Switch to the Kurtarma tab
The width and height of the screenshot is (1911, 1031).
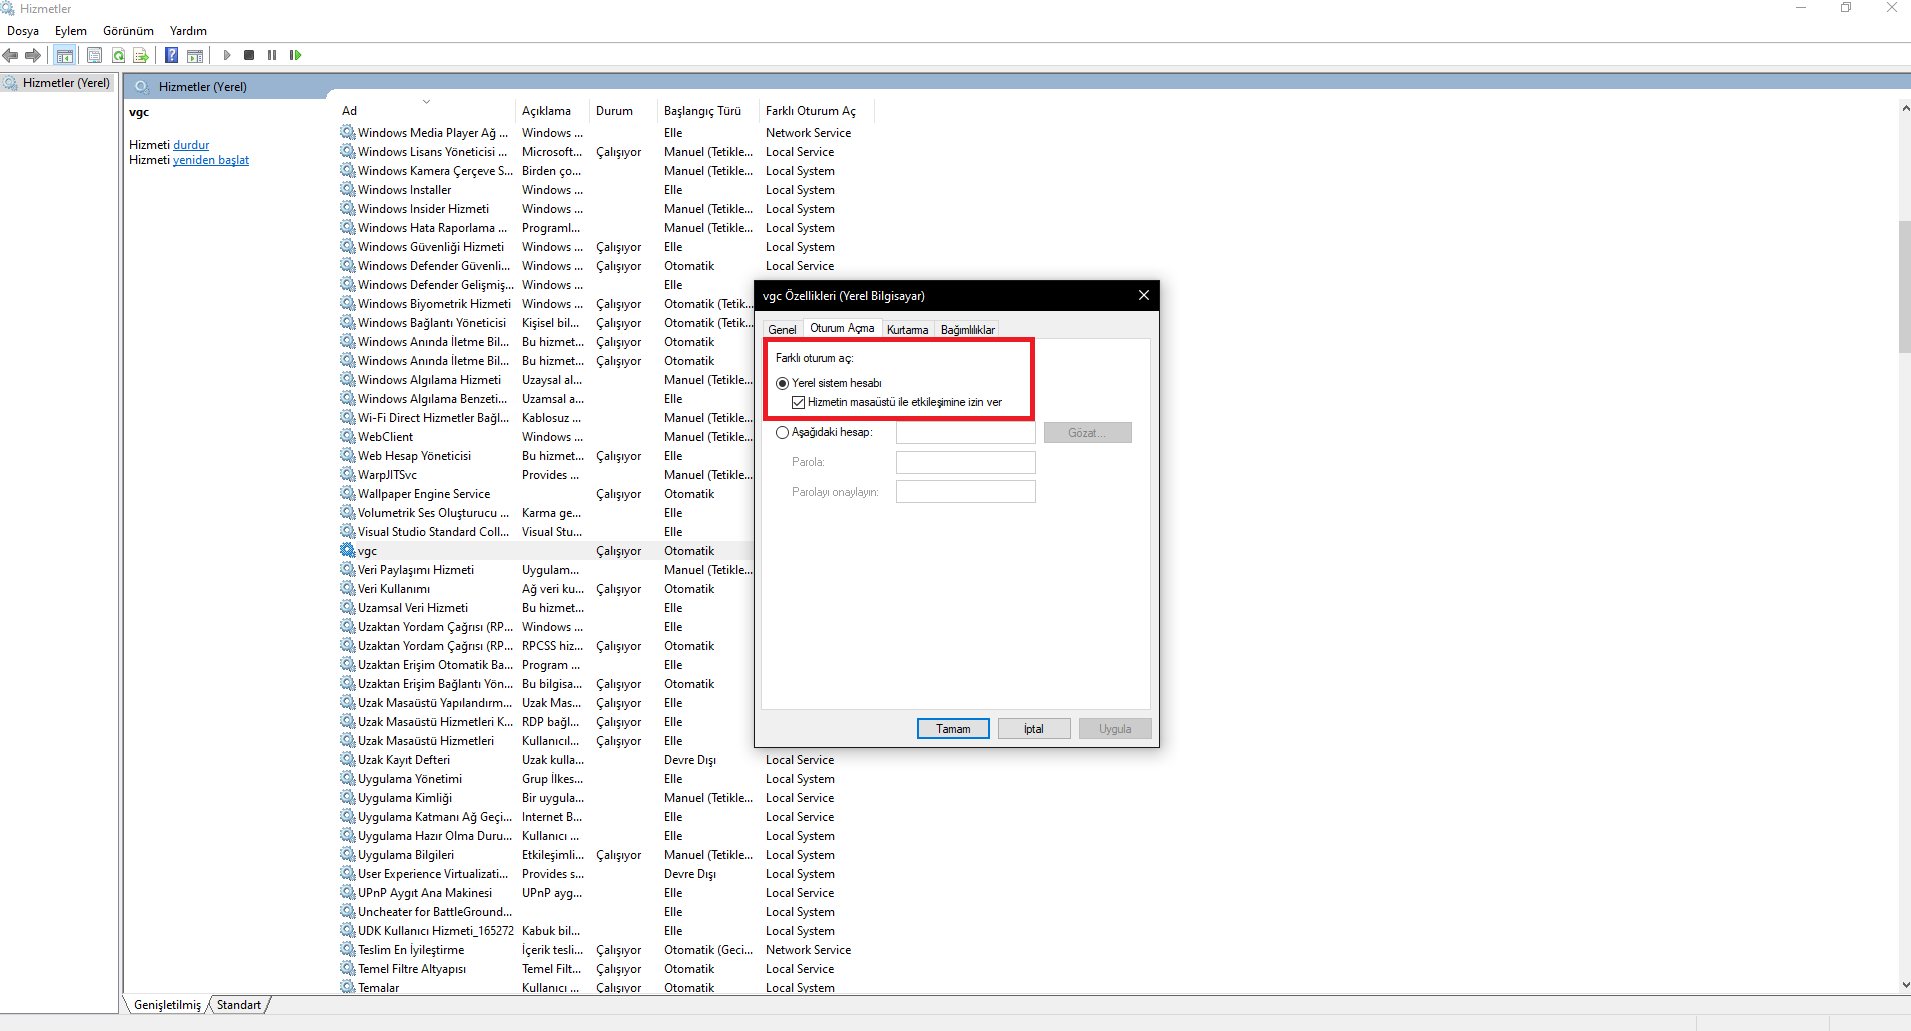tap(907, 330)
